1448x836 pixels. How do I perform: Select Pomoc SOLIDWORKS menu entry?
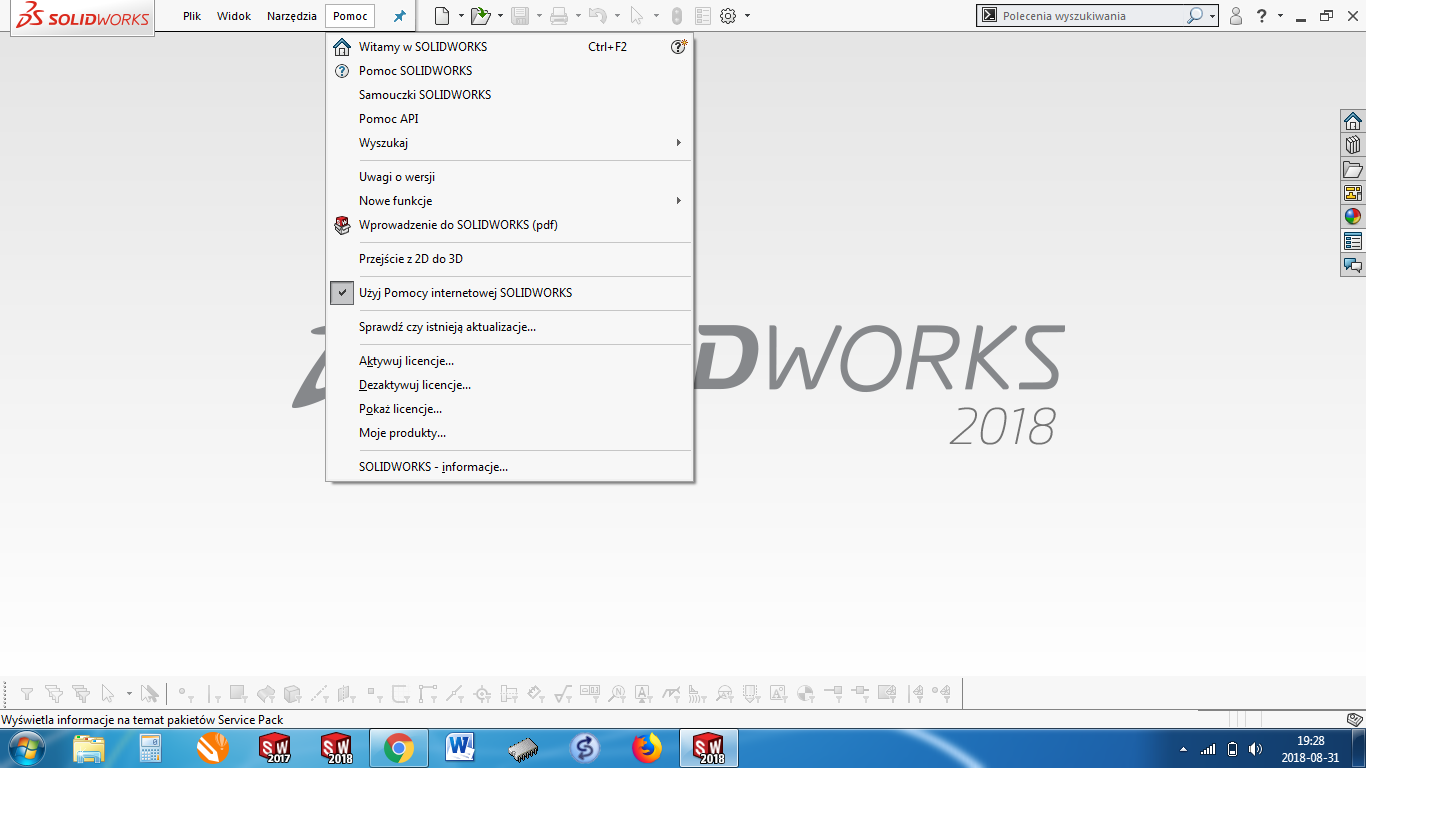pos(510,71)
